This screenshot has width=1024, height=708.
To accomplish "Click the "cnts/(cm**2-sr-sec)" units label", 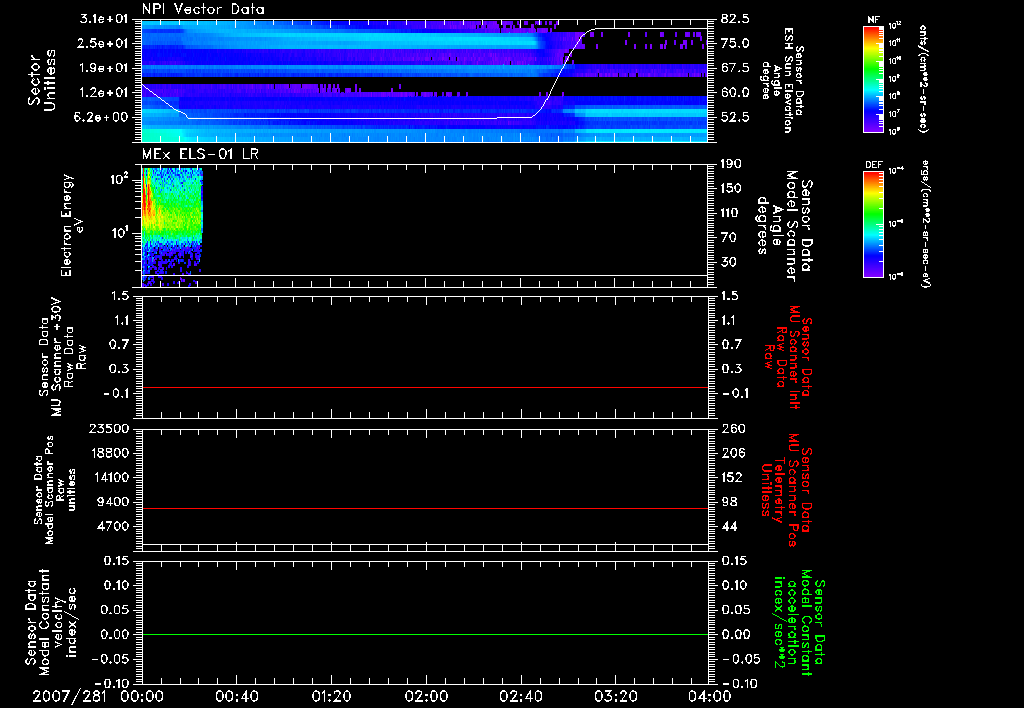I will click(922, 78).
